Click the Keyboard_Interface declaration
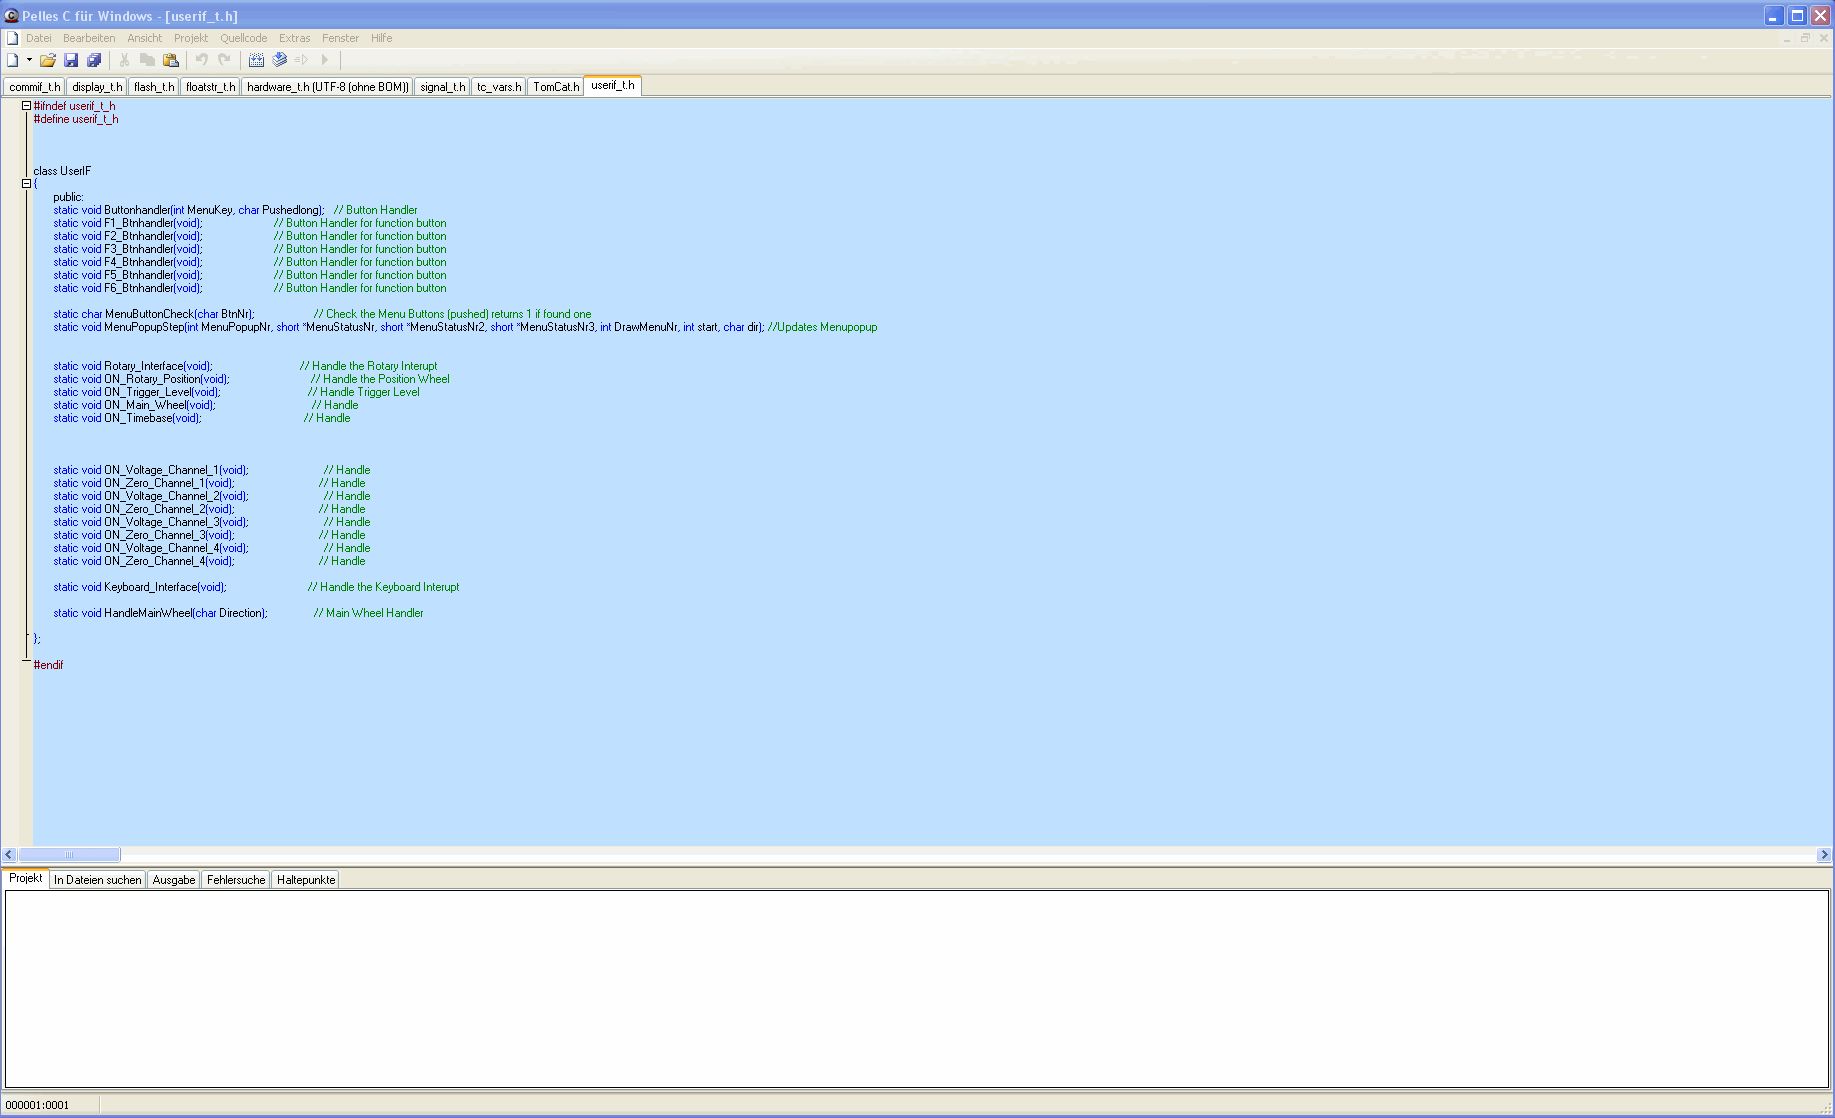 [140, 587]
